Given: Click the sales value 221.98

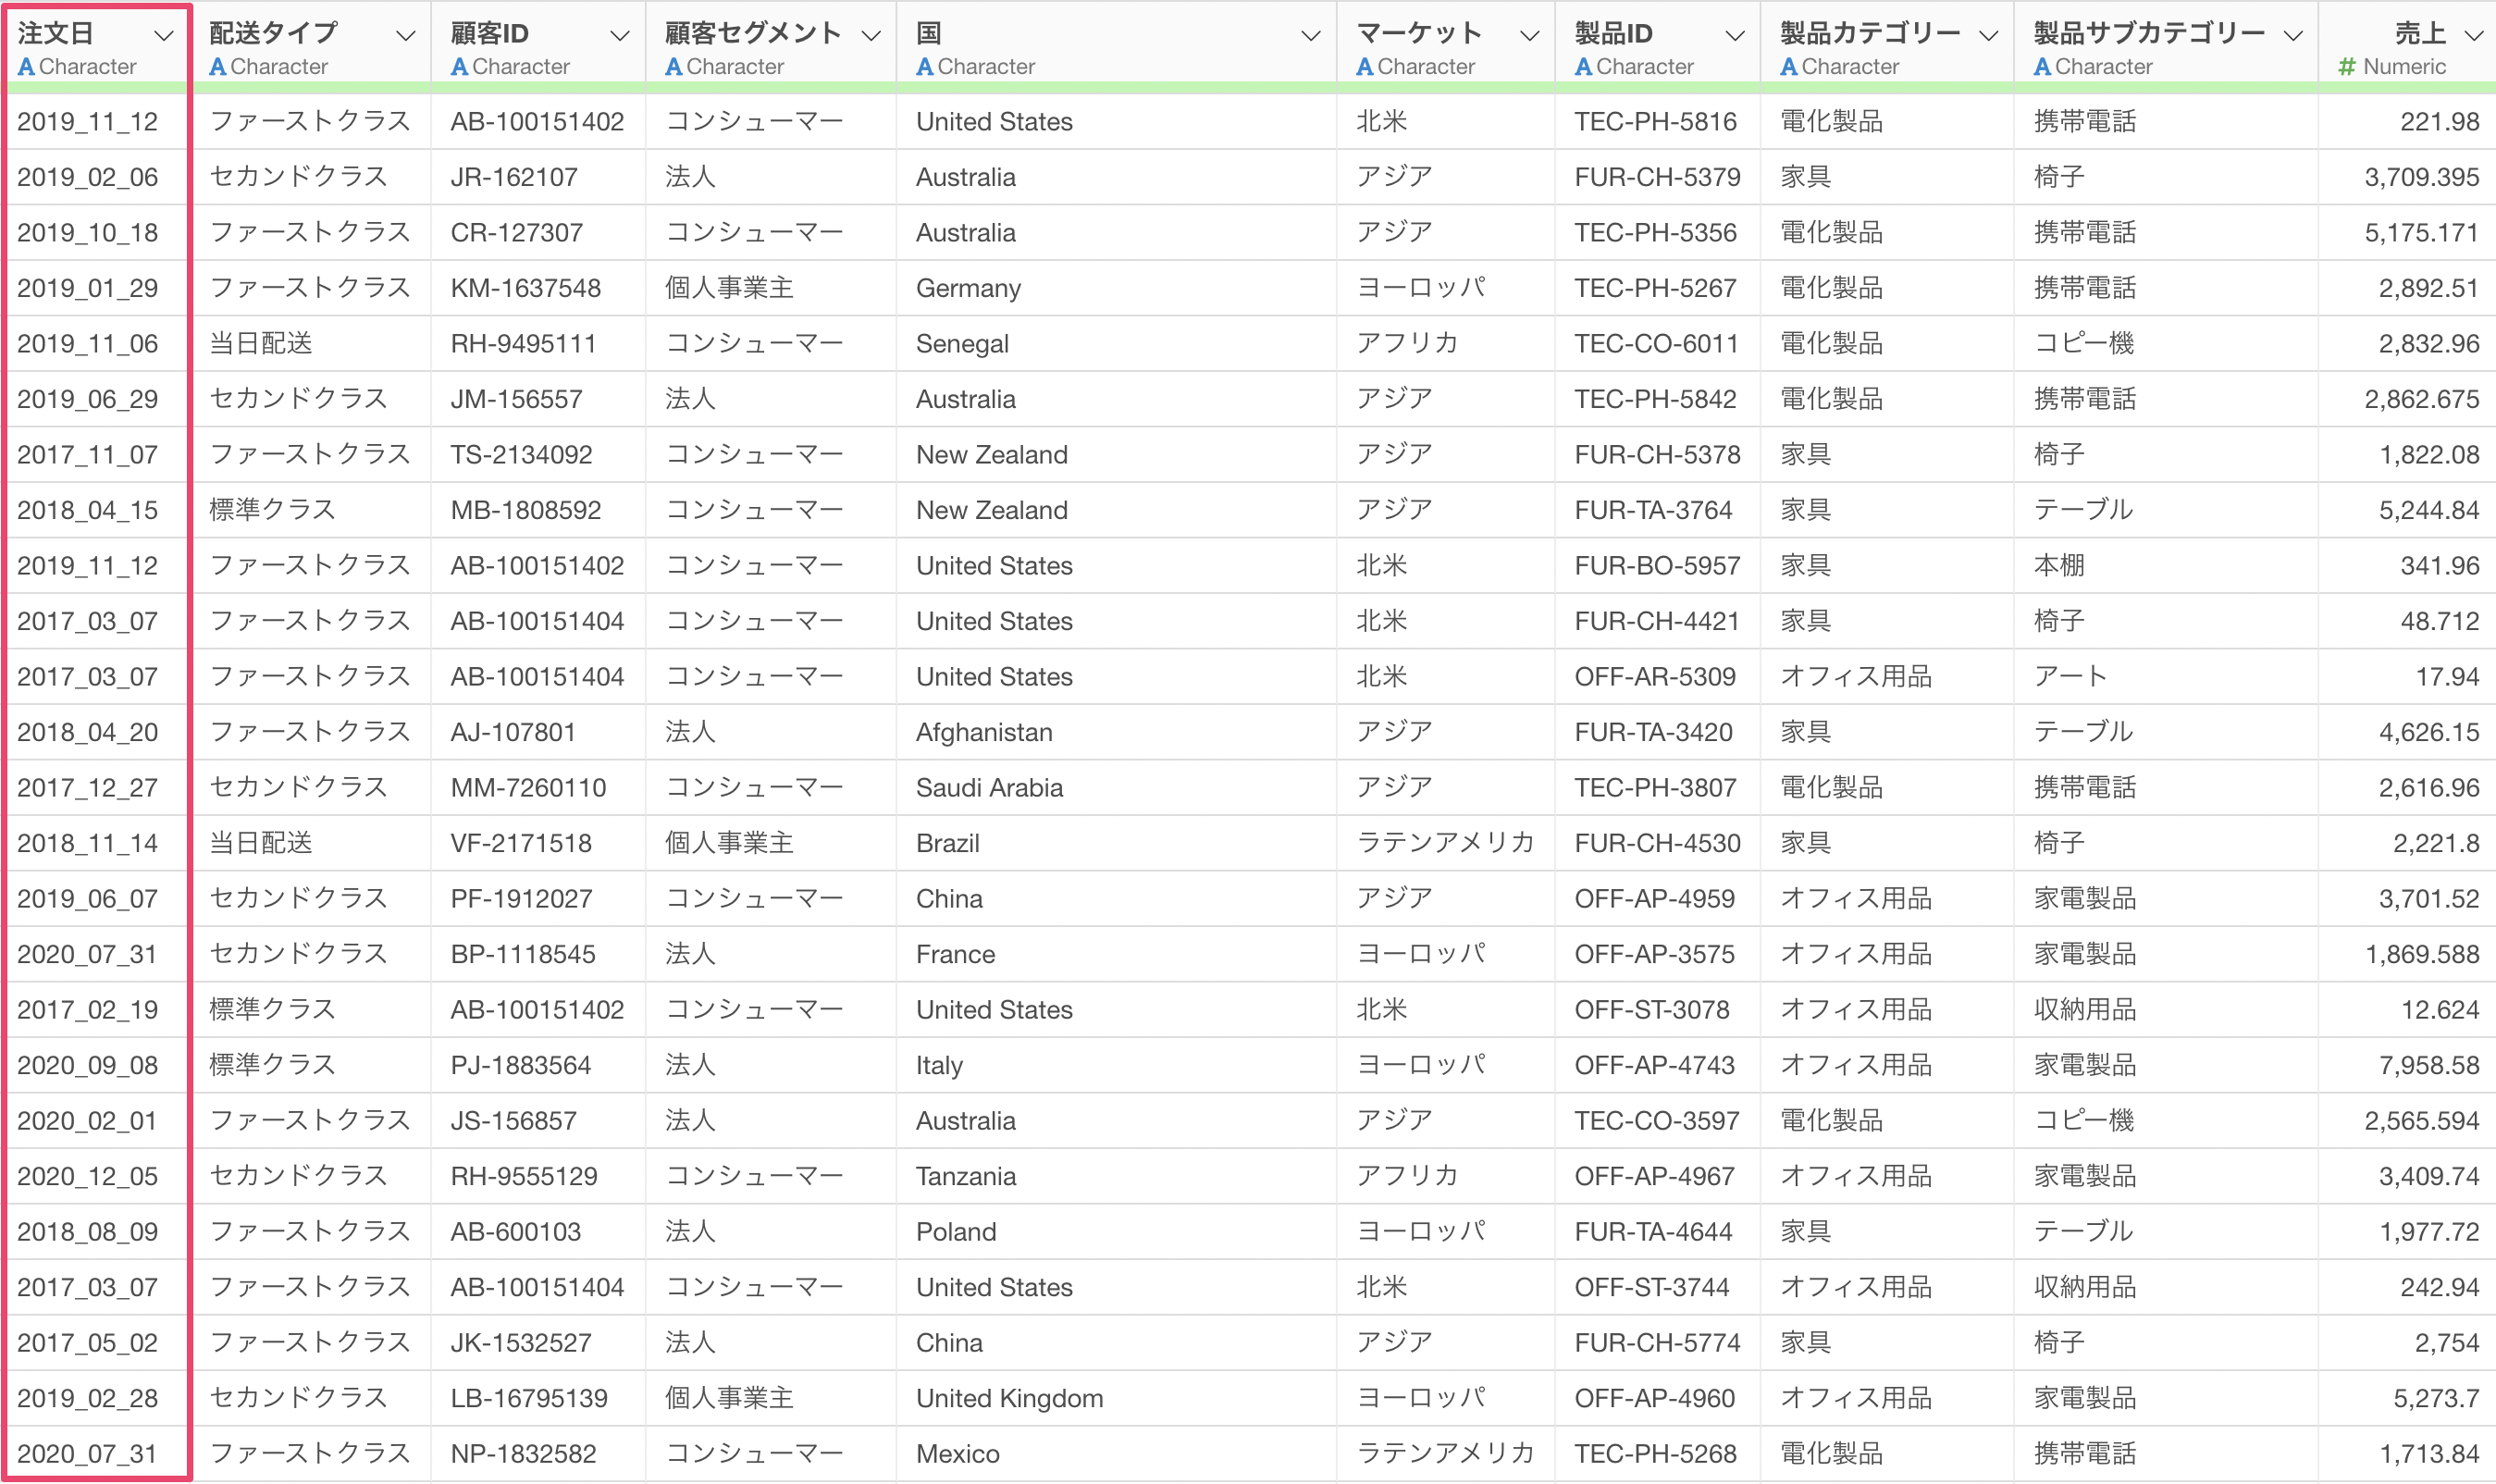Looking at the screenshot, I should coord(2439,122).
